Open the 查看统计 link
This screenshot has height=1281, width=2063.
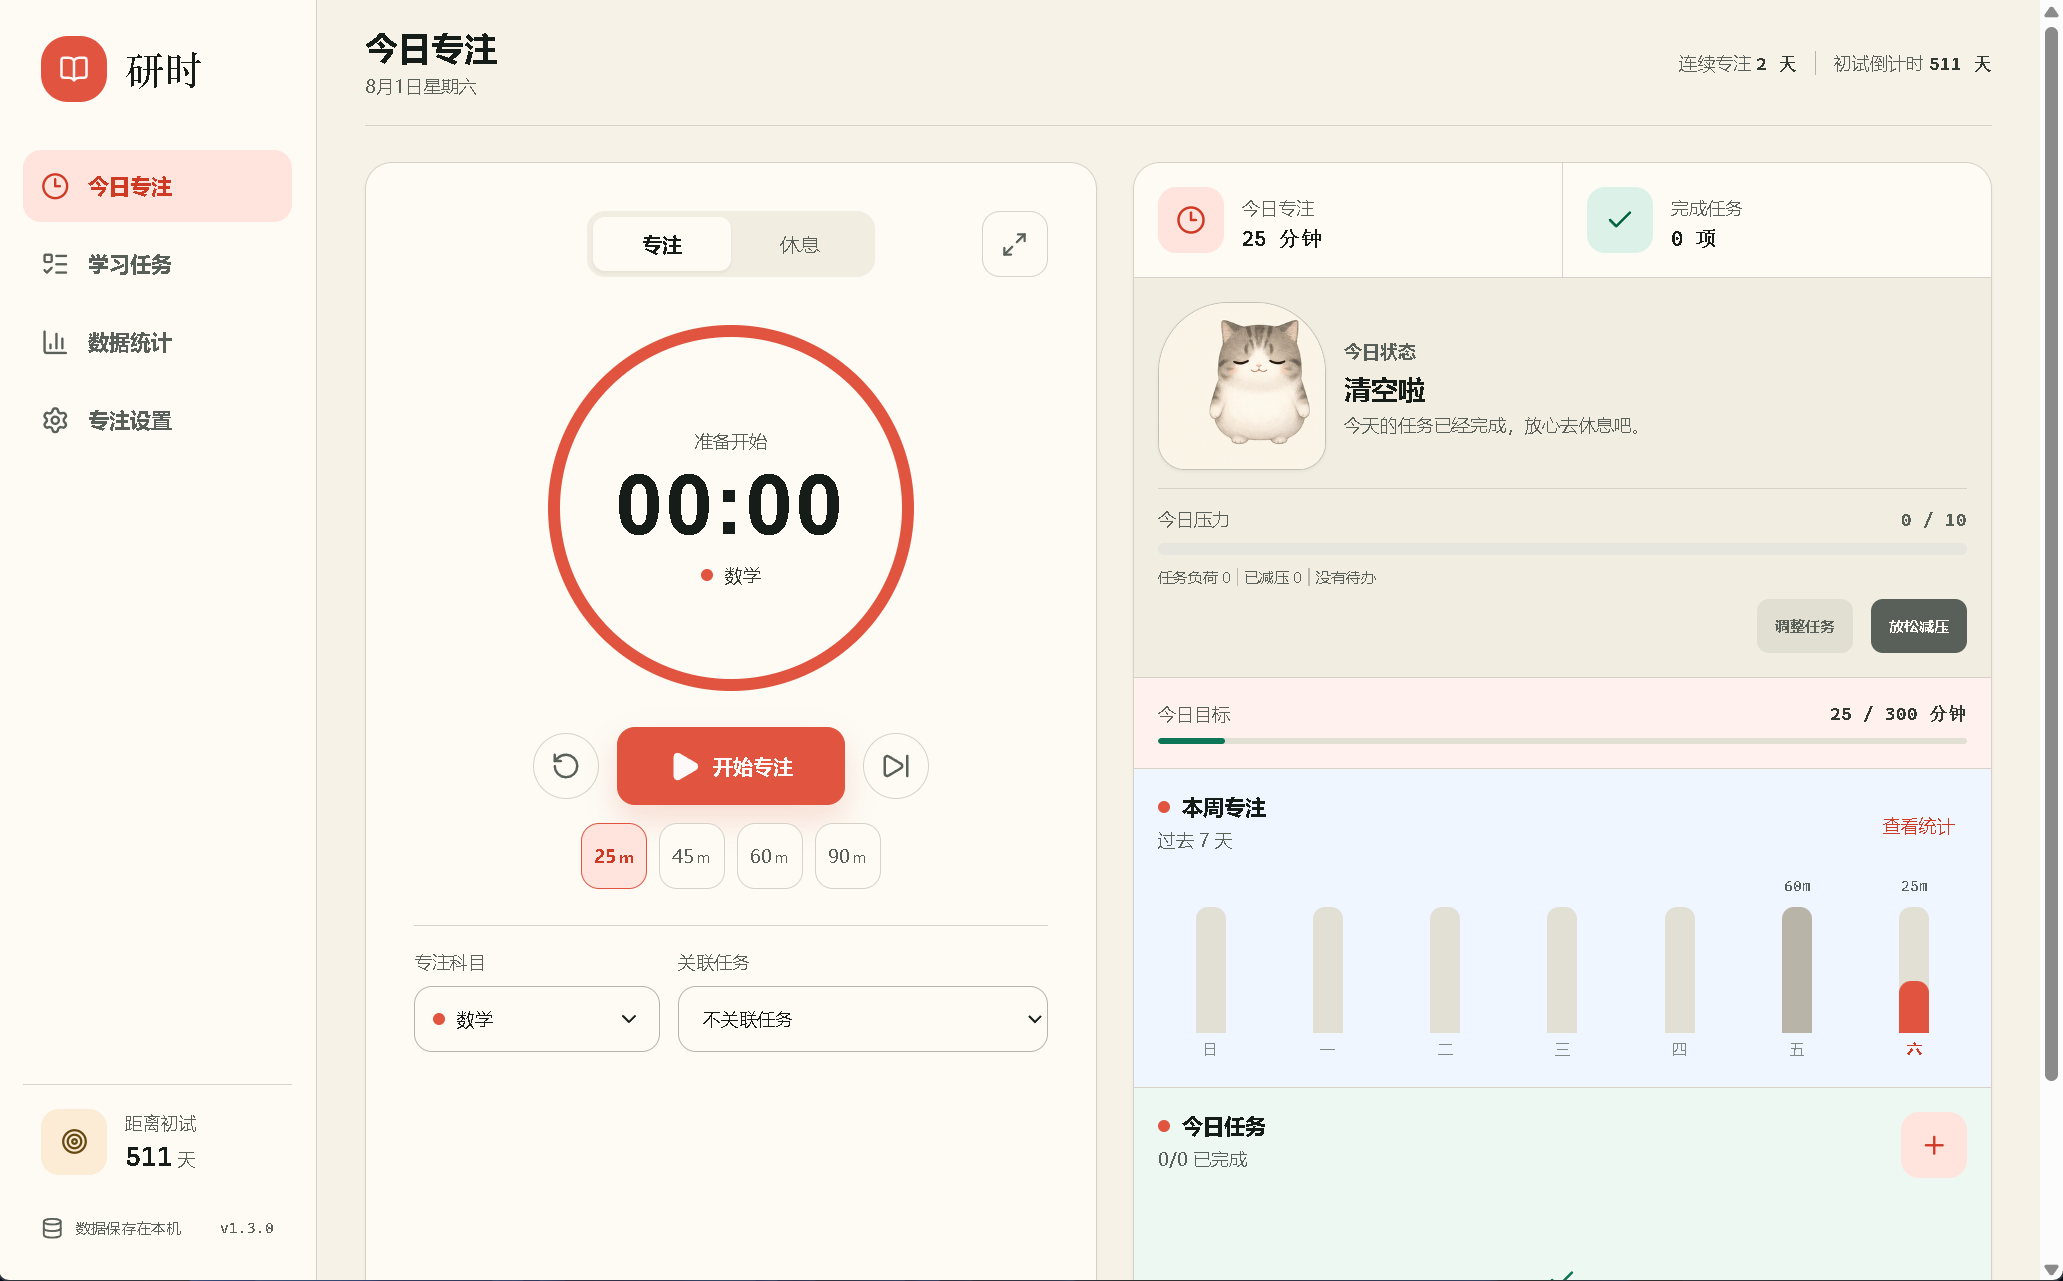pos(1918,826)
